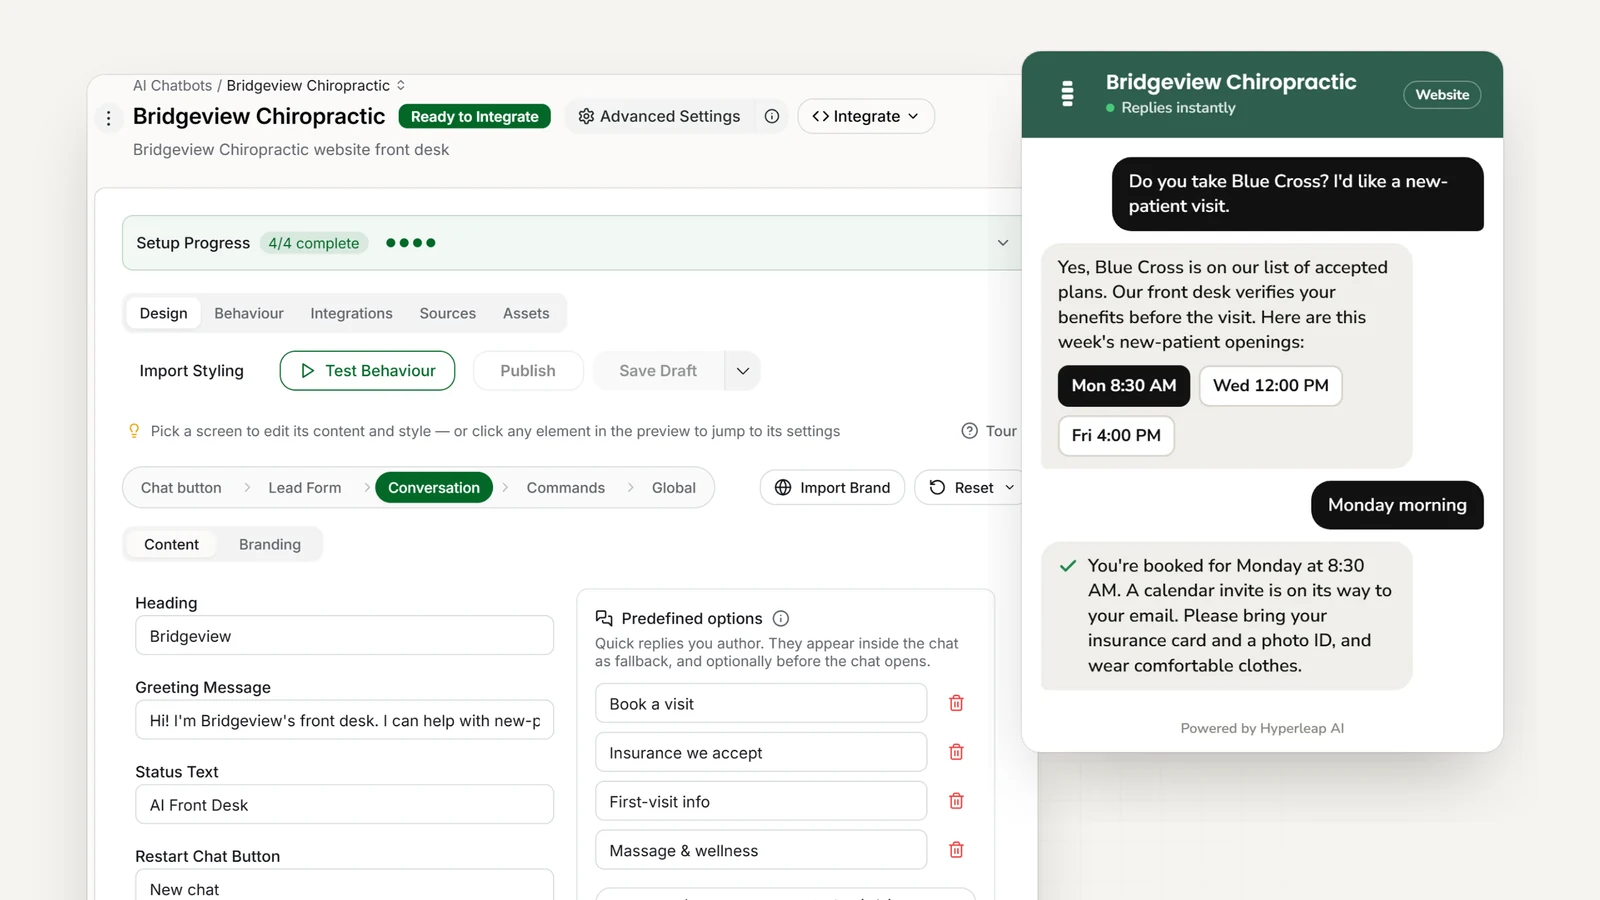The image size is (1600, 900).
Task: Delete the Insurance we accept option
Action: [956, 752]
